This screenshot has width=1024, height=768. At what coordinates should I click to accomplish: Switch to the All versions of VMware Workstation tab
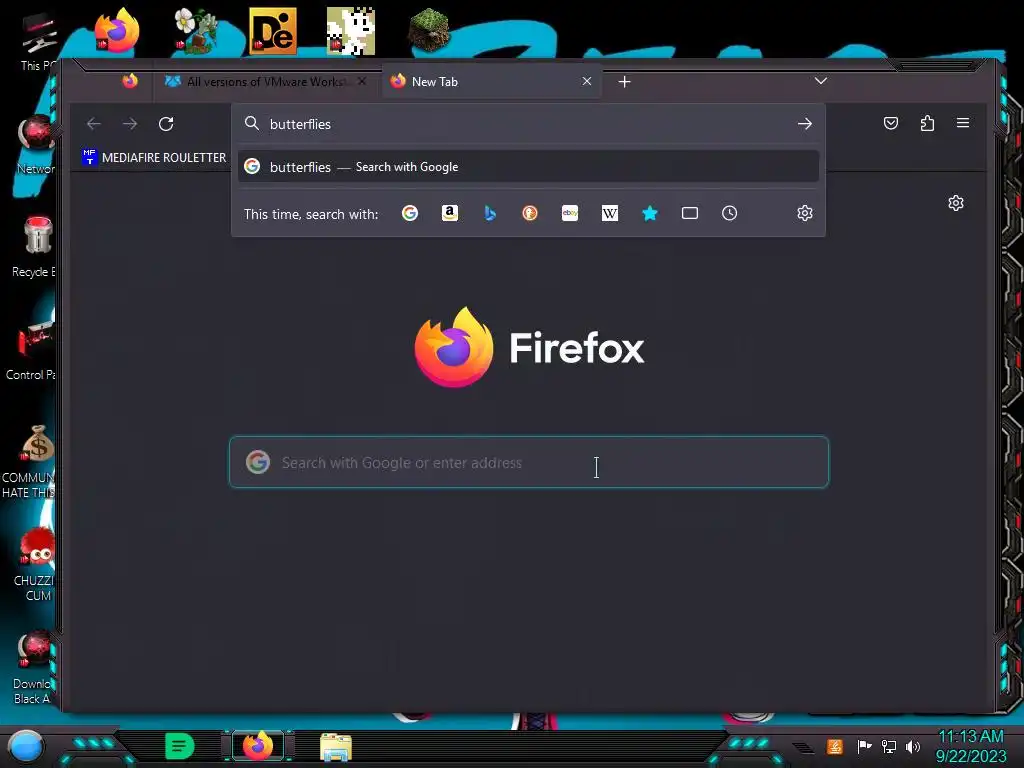(x=266, y=82)
